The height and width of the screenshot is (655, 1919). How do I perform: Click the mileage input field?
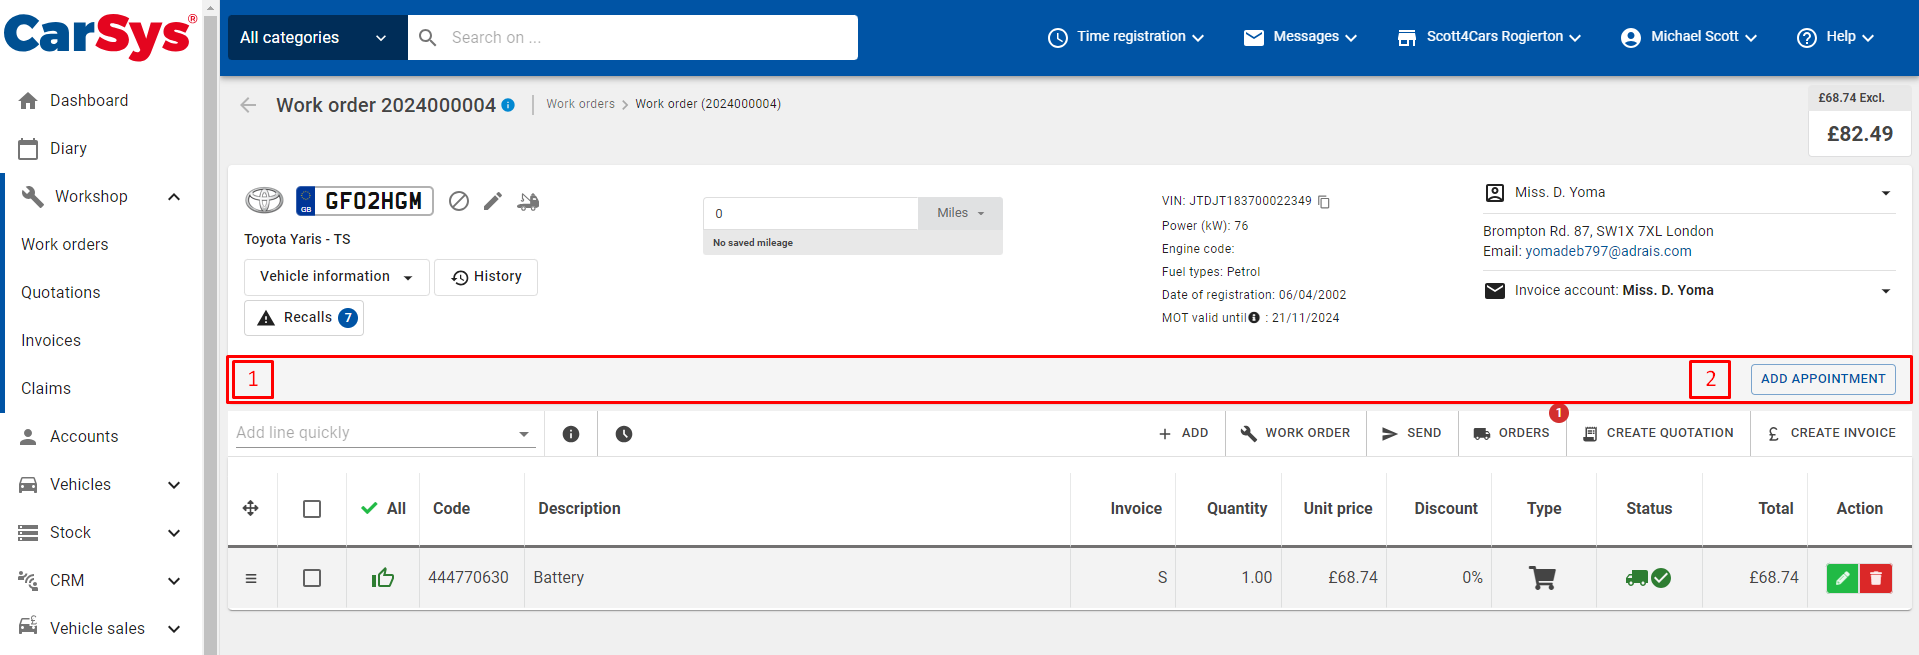[810, 213]
